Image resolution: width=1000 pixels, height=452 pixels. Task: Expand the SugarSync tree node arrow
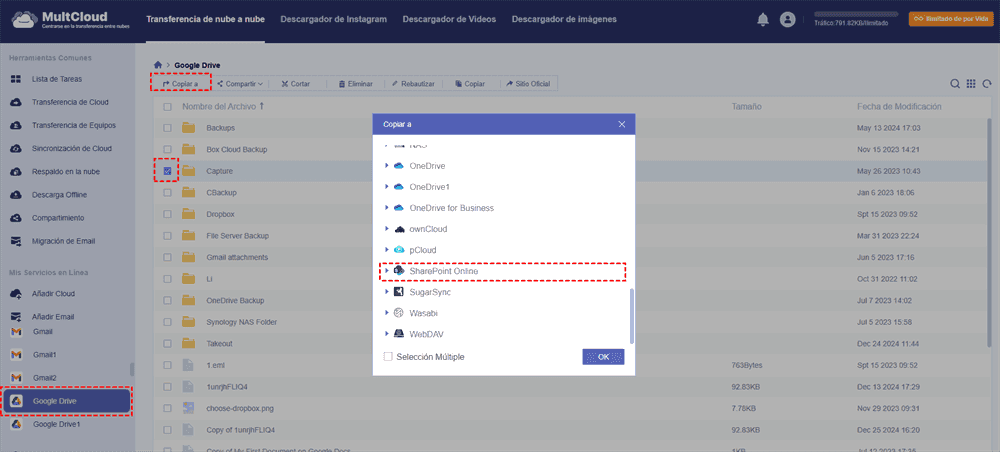click(386, 292)
